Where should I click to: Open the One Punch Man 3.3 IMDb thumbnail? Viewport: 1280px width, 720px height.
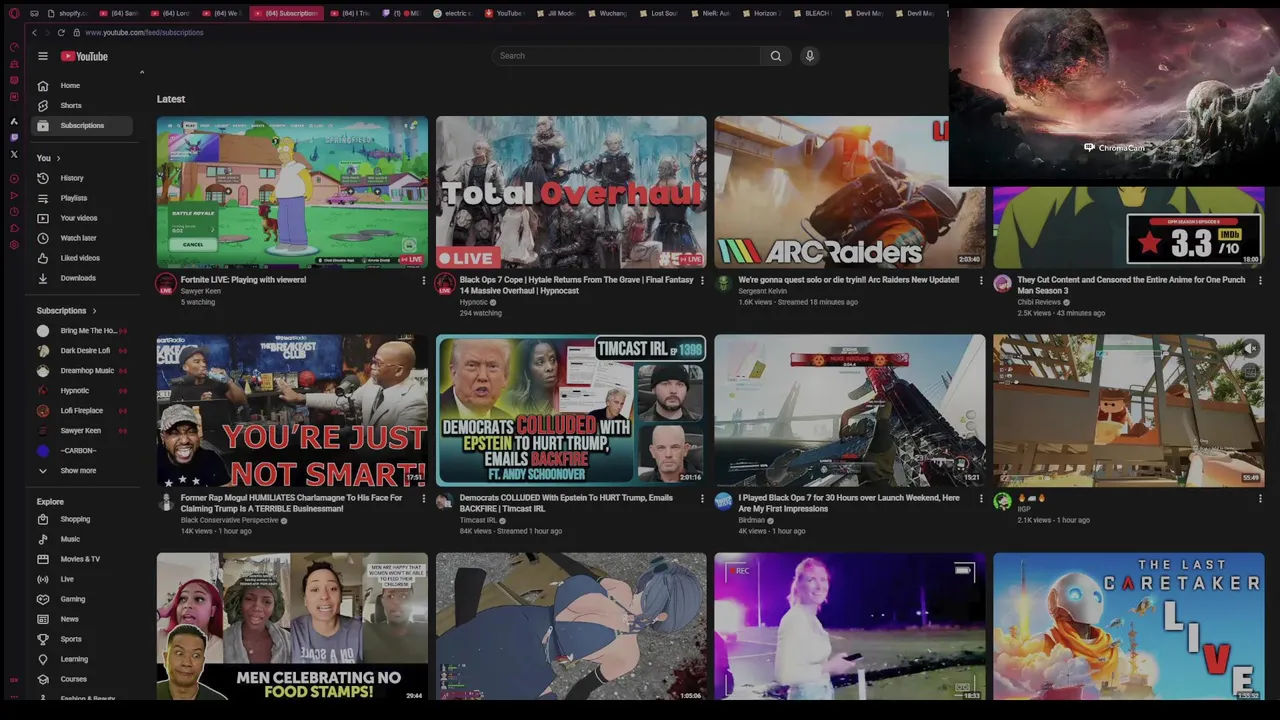(x=1129, y=227)
